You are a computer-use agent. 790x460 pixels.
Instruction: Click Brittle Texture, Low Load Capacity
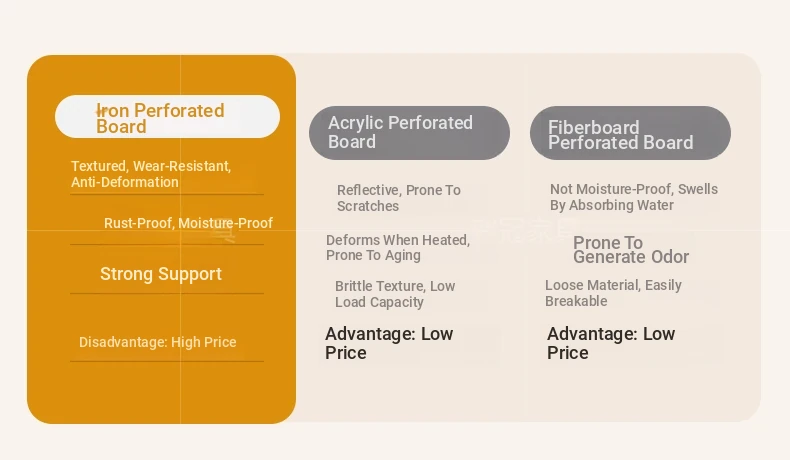tap(395, 294)
